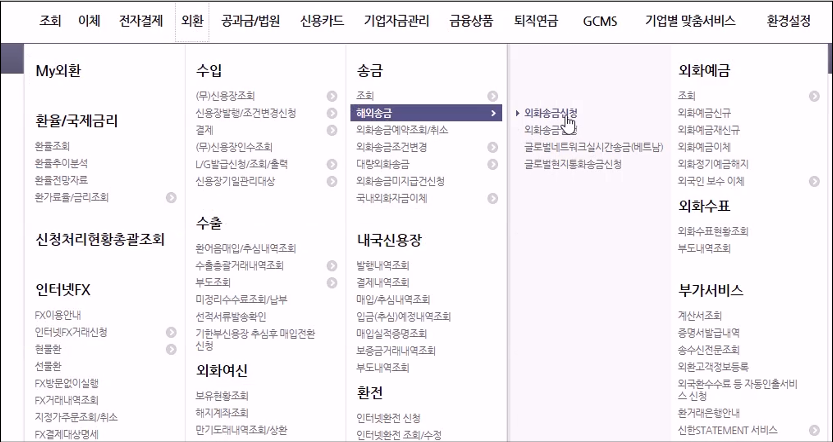Open the 기업자금관리 top menu
Image resolution: width=833 pixels, height=442 pixels.
coord(396,21)
